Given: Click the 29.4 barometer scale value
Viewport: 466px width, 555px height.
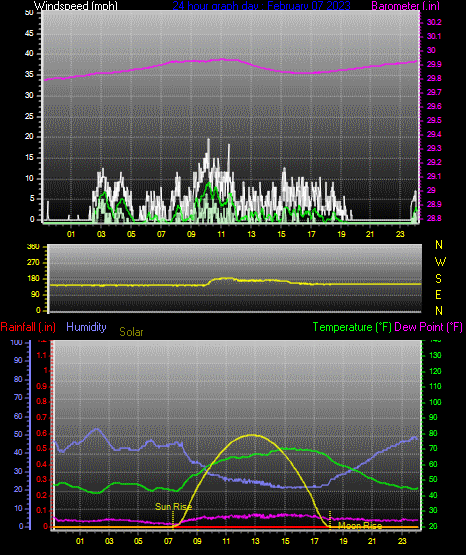Looking at the screenshot, I should point(434,135).
